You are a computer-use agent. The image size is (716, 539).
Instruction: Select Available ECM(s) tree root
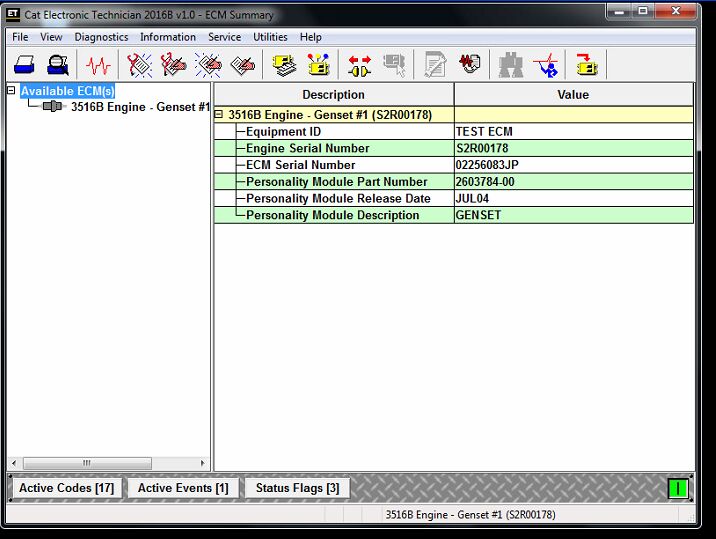coord(68,91)
